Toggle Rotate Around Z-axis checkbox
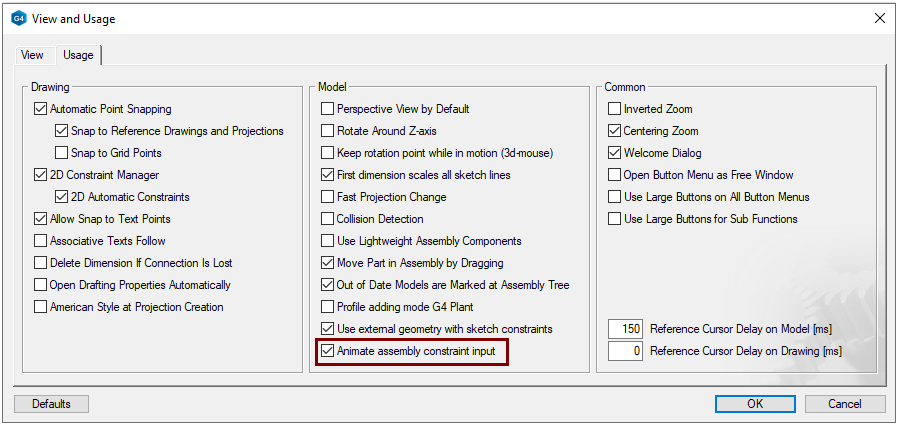The width and height of the screenshot is (898, 425). (x=327, y=131)
